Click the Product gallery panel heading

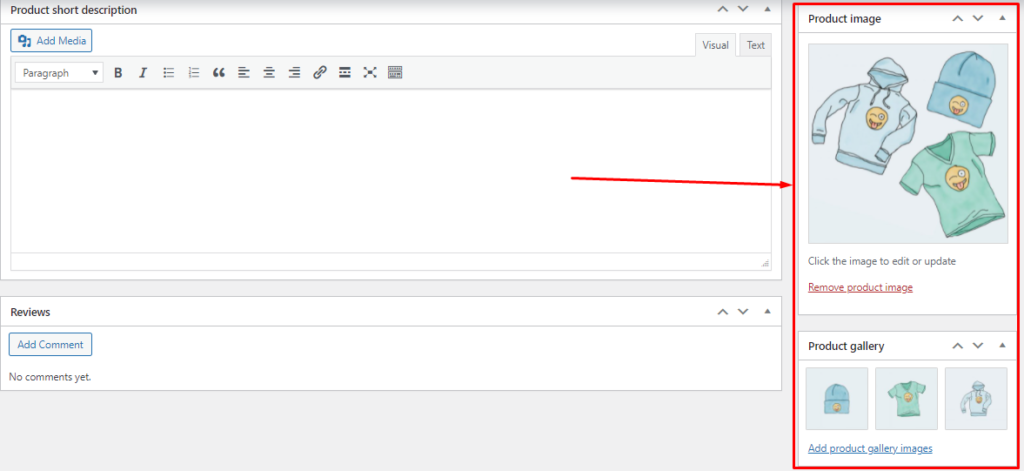pos(846,346)
